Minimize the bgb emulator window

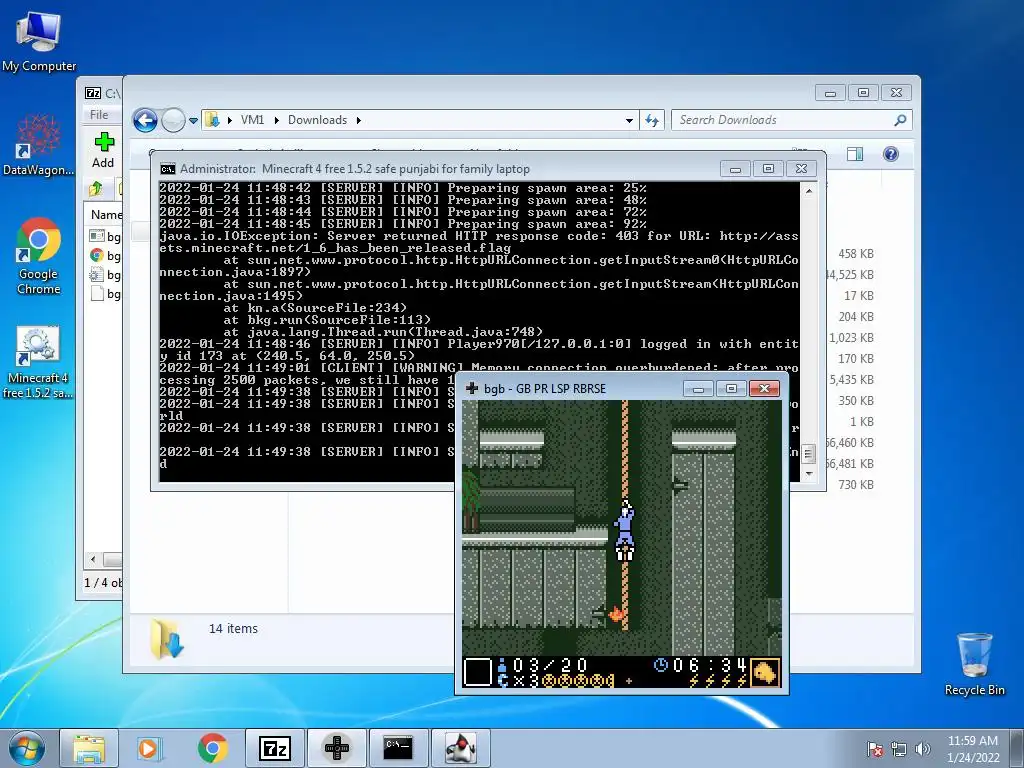coord(698,389)
